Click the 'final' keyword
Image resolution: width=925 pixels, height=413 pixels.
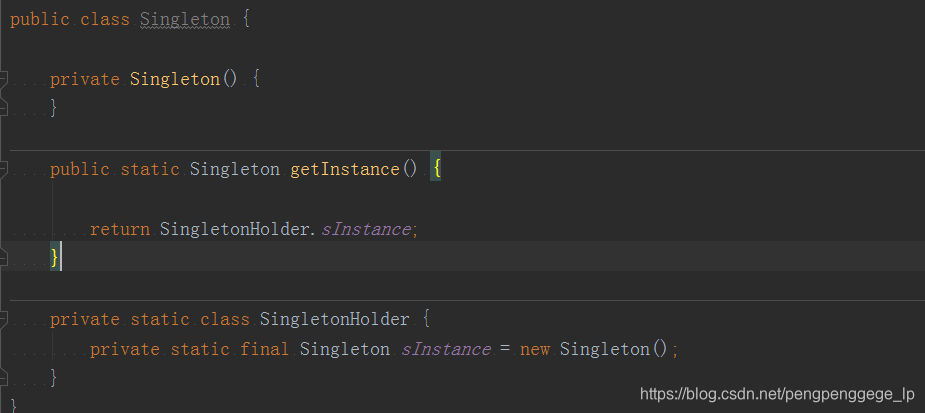265,349
